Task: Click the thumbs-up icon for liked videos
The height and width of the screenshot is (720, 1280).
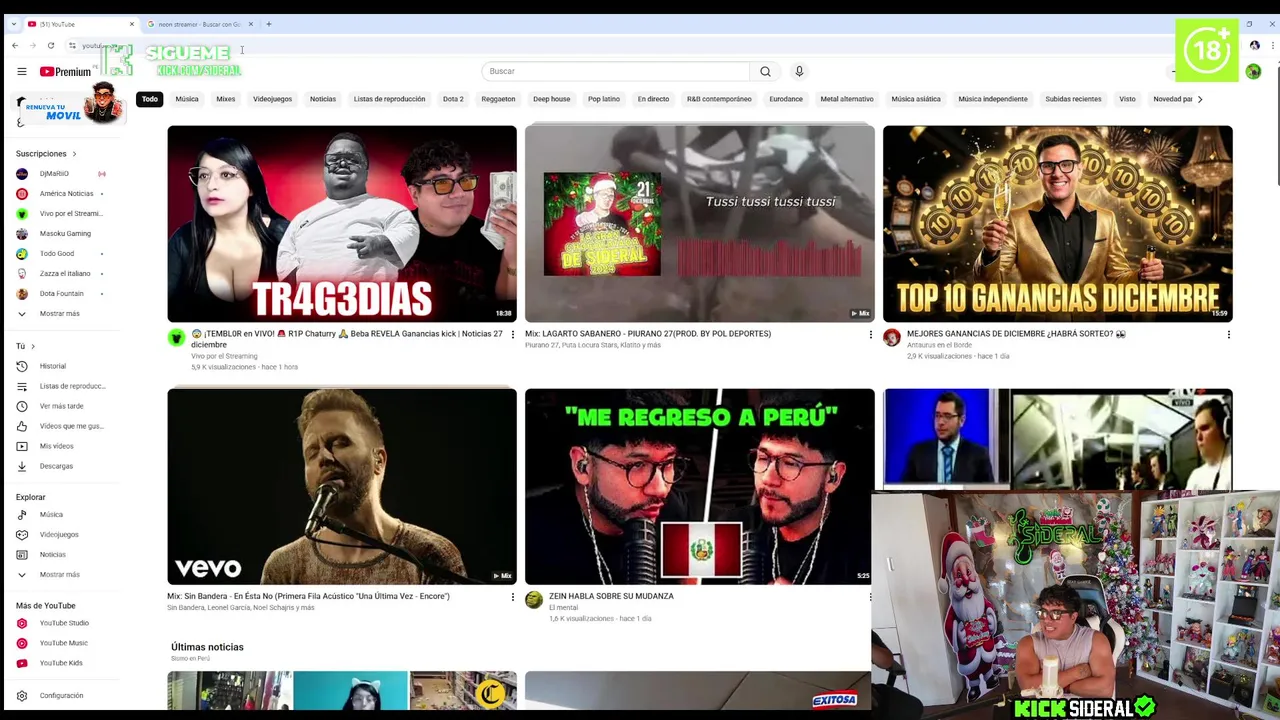Action: pos(22,426)
